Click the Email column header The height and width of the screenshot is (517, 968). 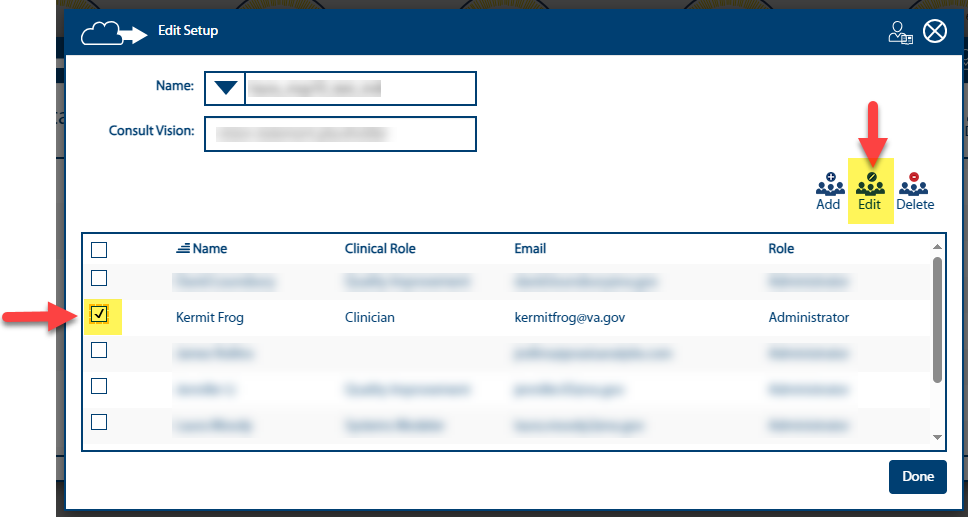[530, 249]
